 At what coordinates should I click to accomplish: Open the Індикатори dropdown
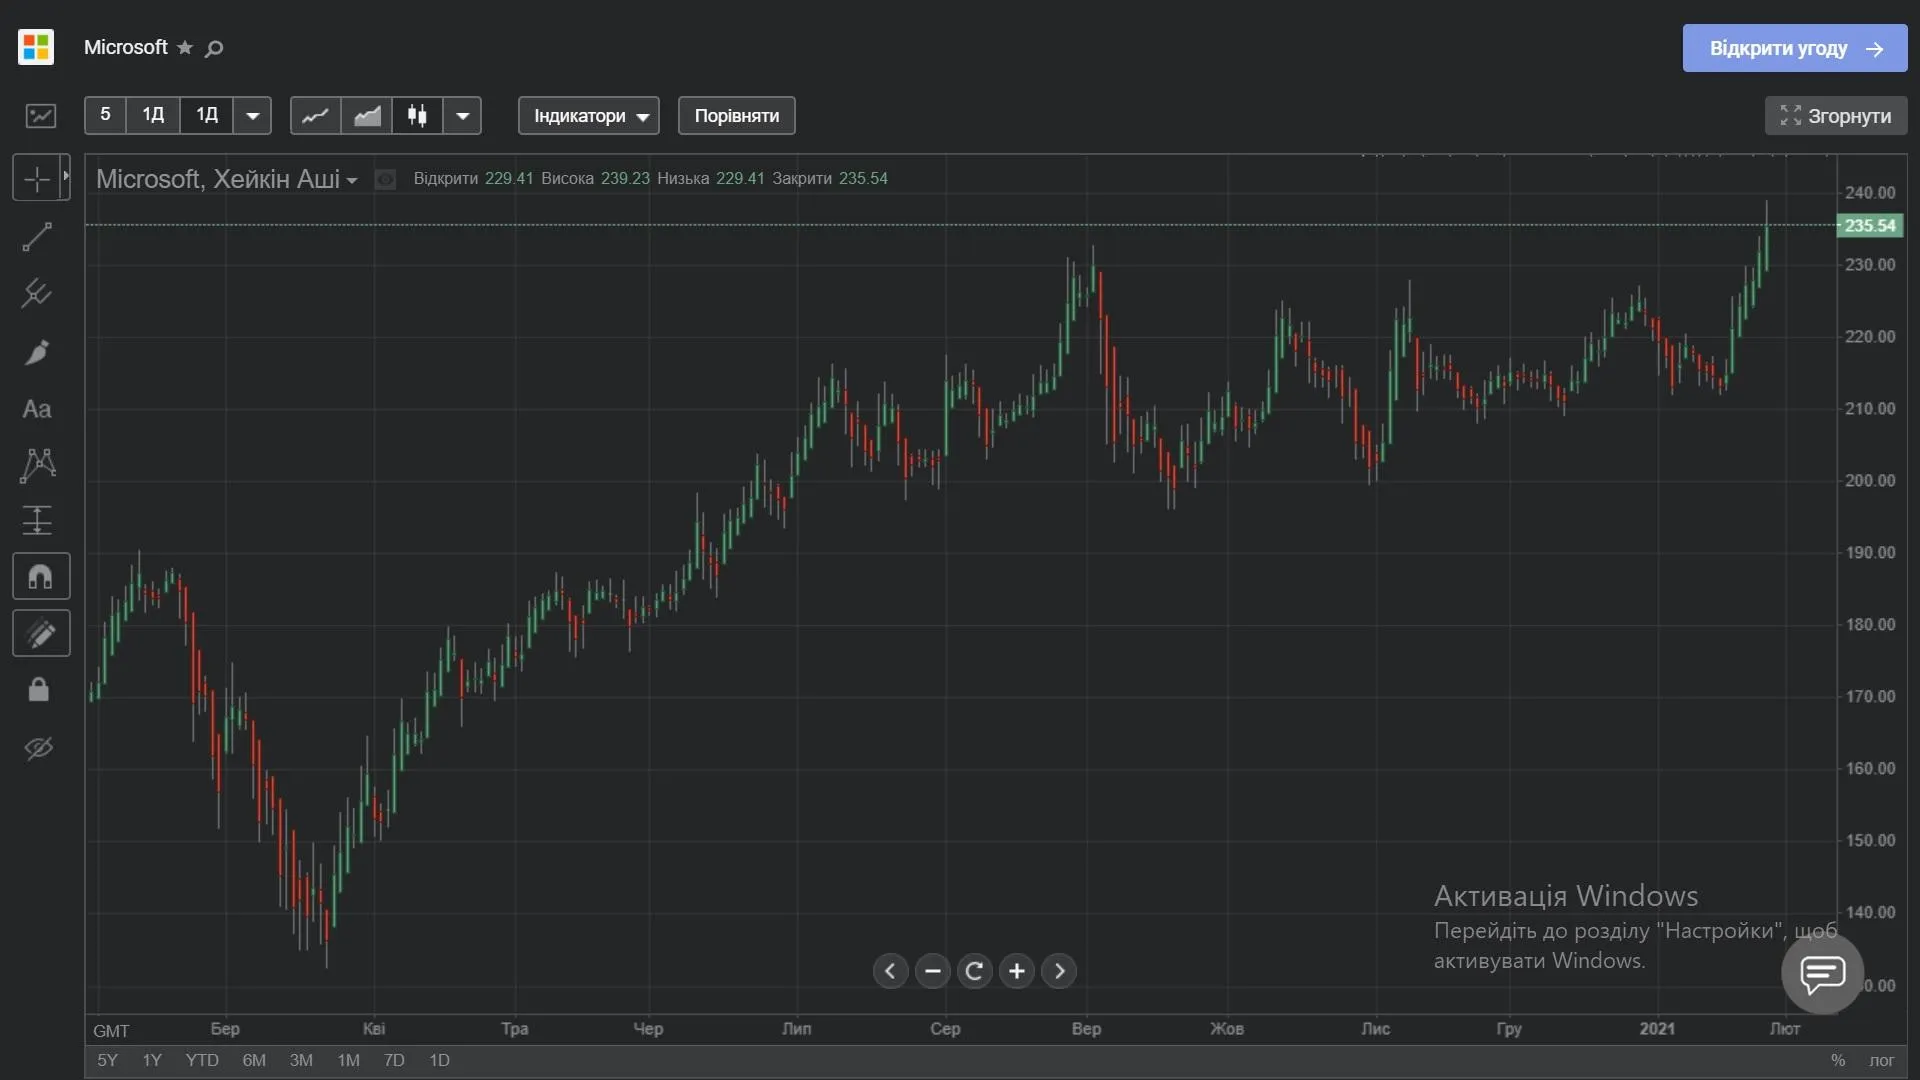click(x=589, y=115)
